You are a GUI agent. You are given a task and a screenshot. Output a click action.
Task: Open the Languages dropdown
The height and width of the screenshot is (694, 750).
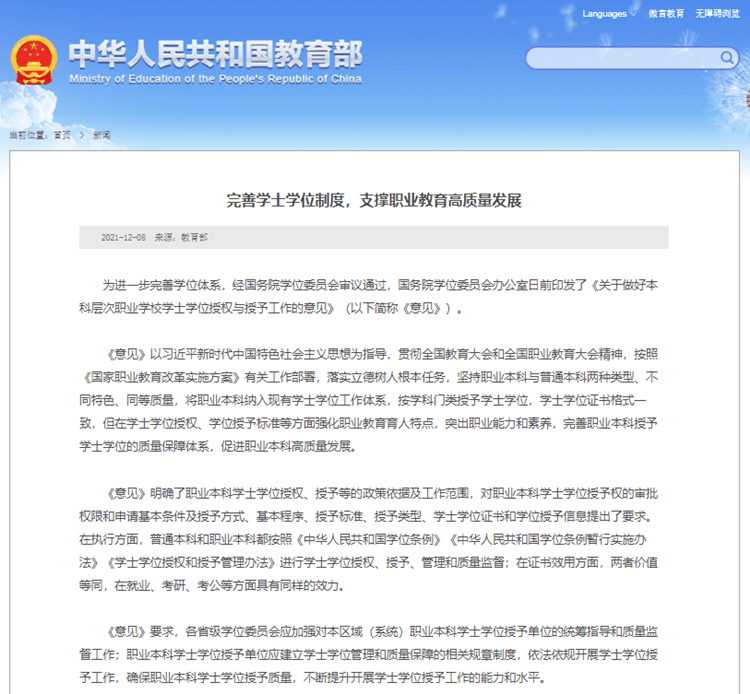(609, 14)
